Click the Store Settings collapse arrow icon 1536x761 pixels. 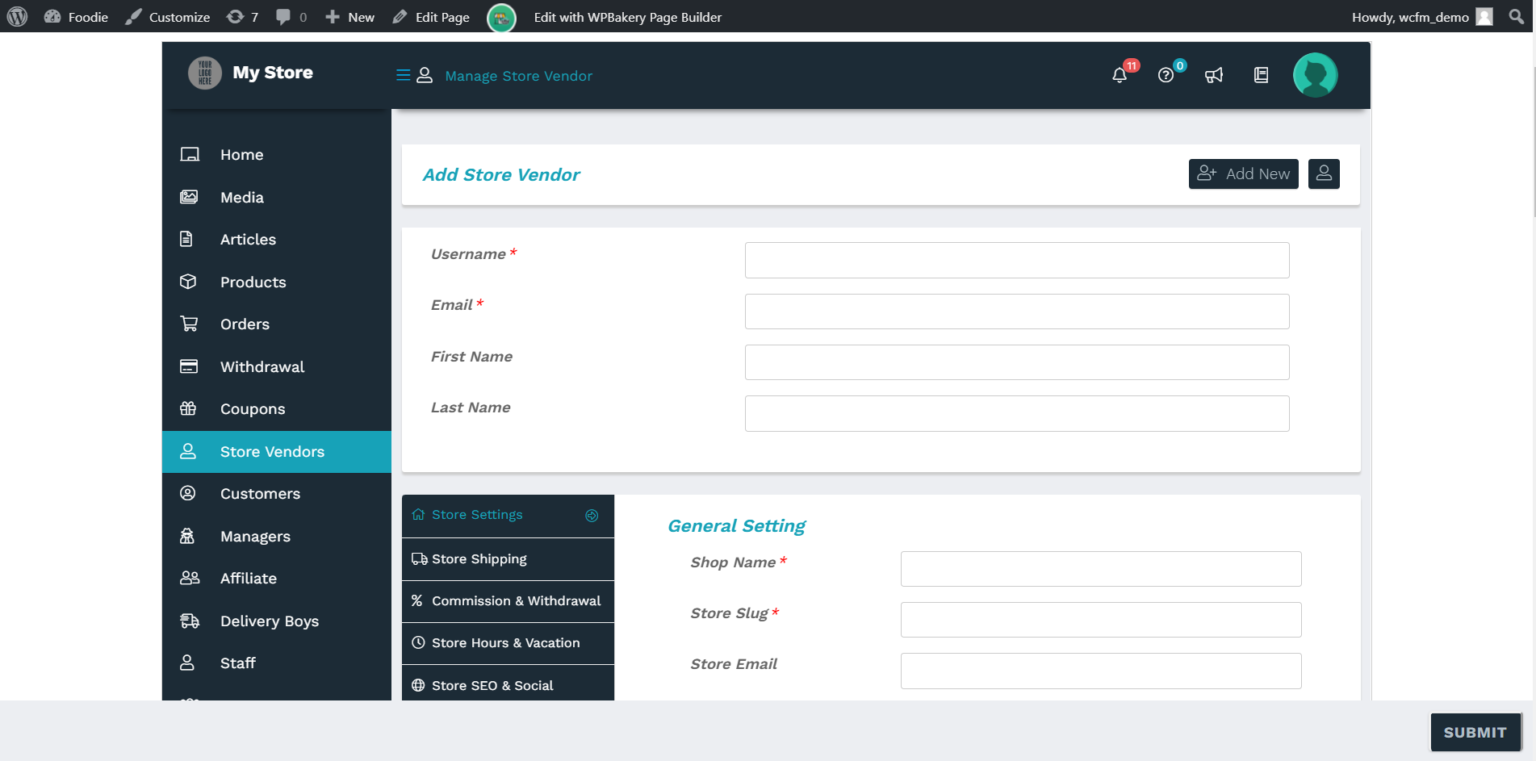coord(592,516)
